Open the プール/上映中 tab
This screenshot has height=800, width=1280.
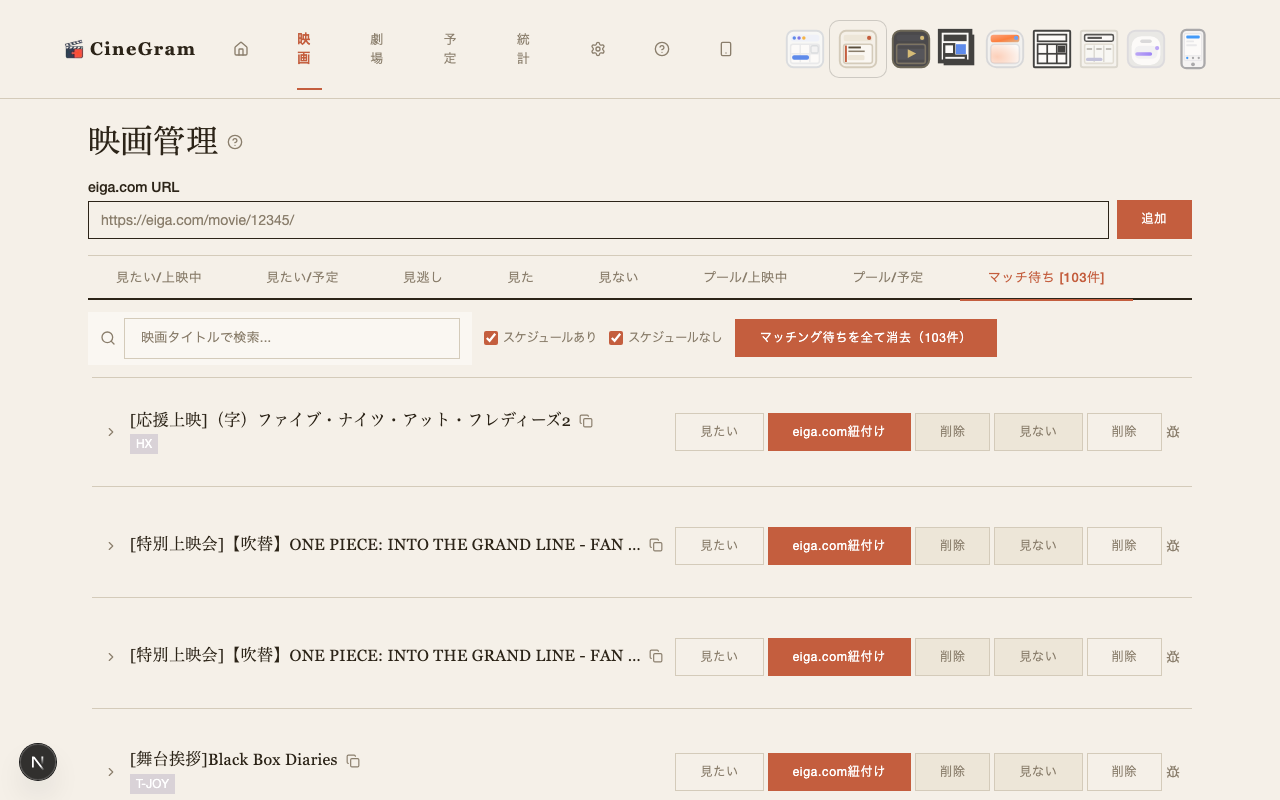(x=745, y=277)
